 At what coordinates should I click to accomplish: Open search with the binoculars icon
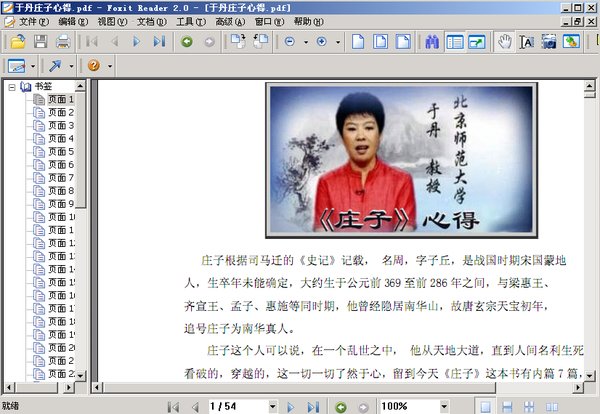tap(432, 41)
